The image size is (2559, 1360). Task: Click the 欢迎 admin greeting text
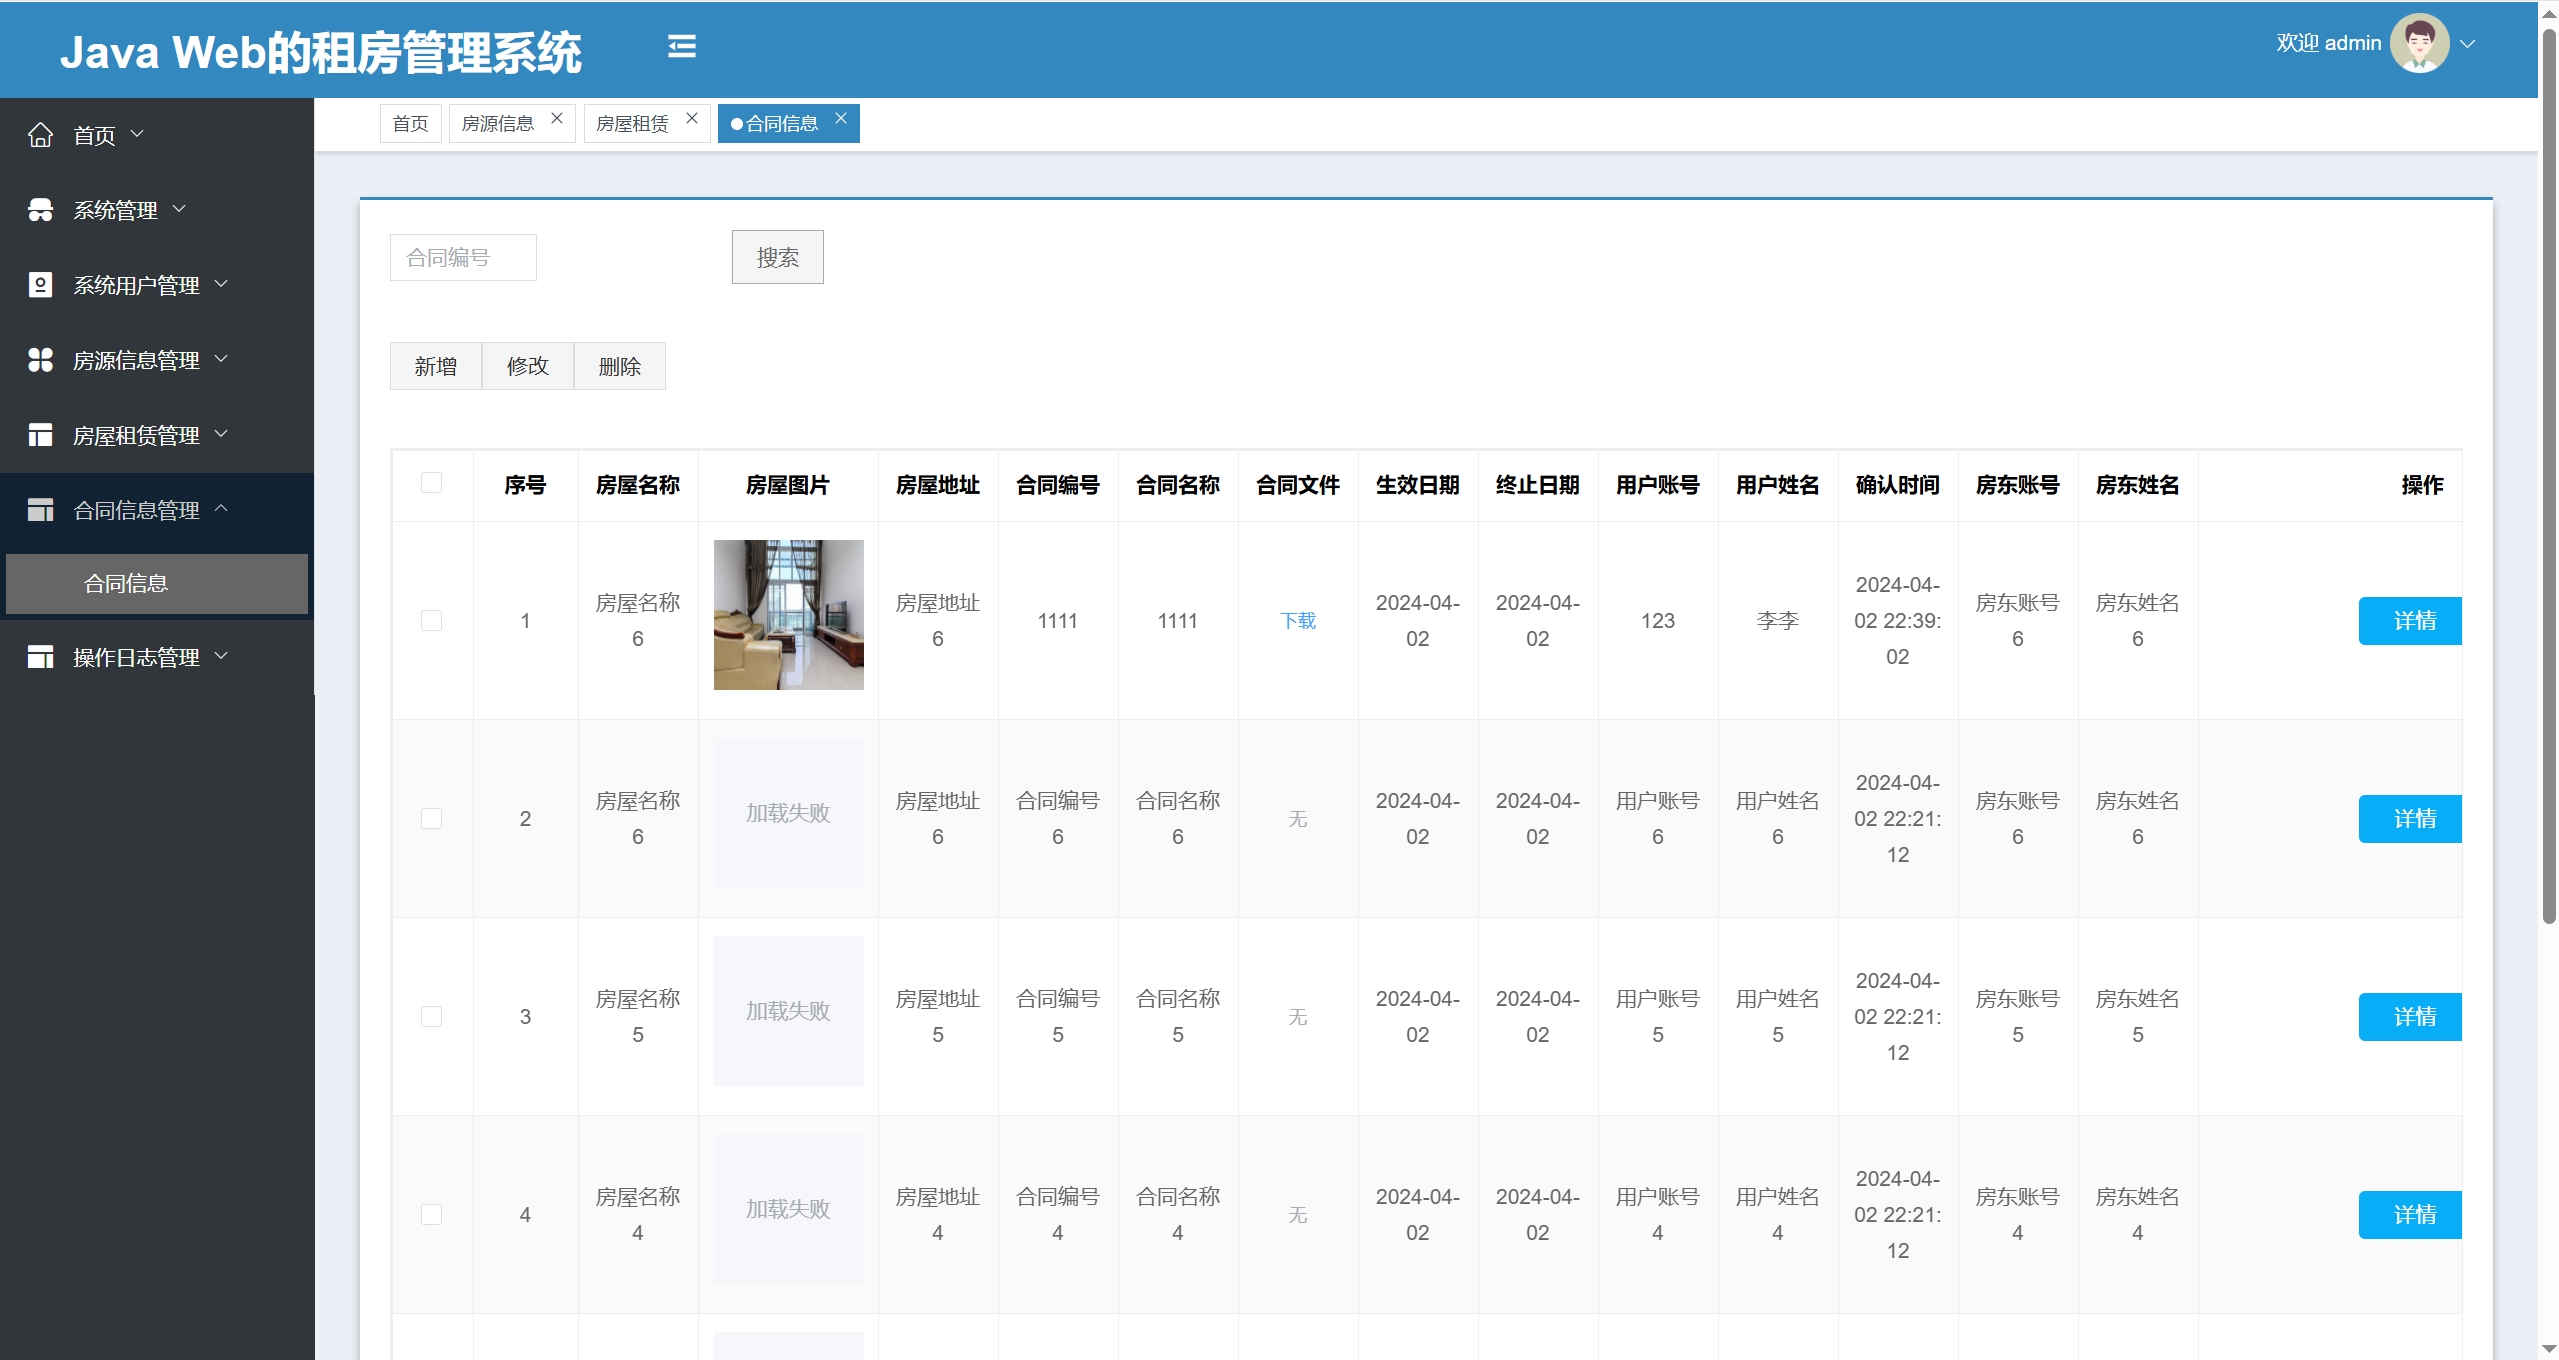2328,43
